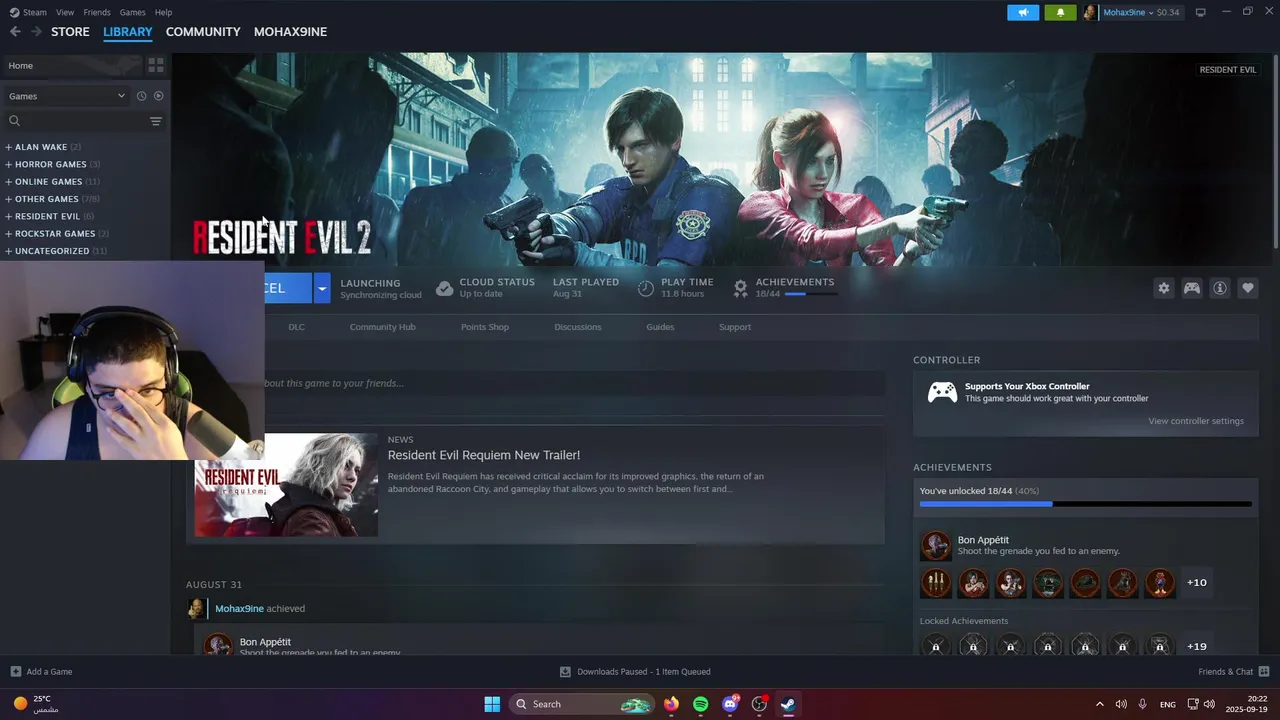Click the back navigation arrow
The height and width of the screenshot is (720, 1280).
15,32
